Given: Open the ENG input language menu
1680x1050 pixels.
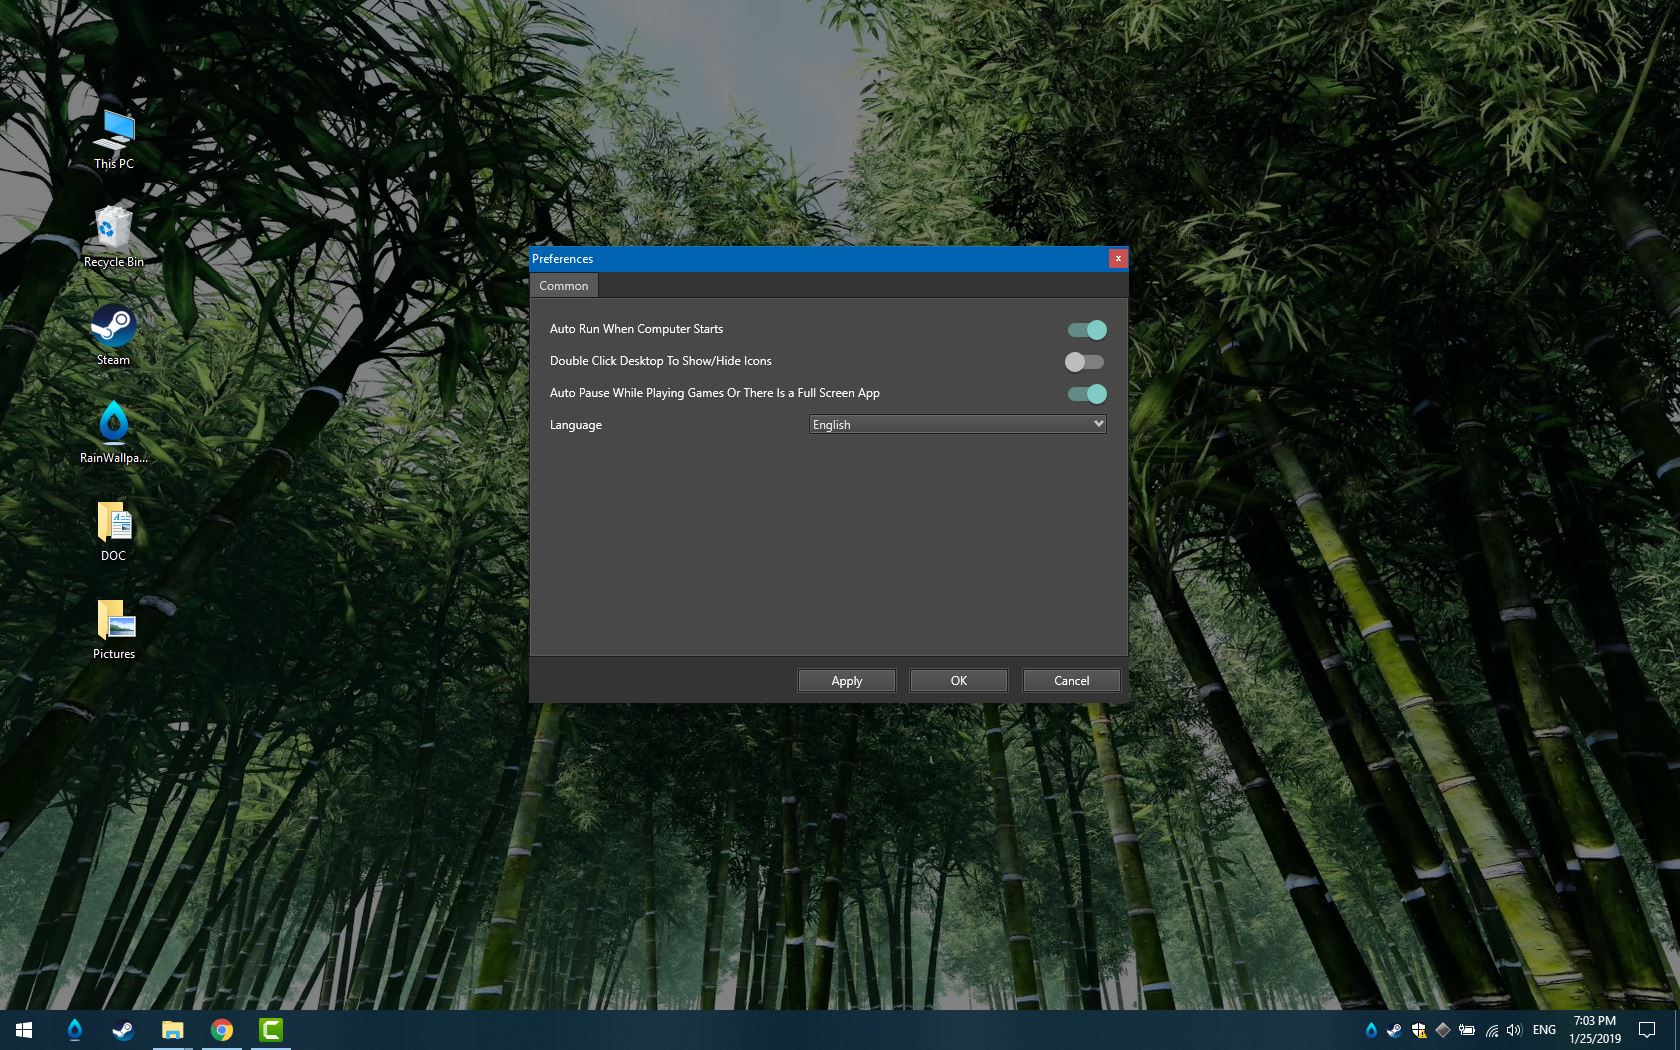Looking at the screenshot, I should coord(1543,1030).
